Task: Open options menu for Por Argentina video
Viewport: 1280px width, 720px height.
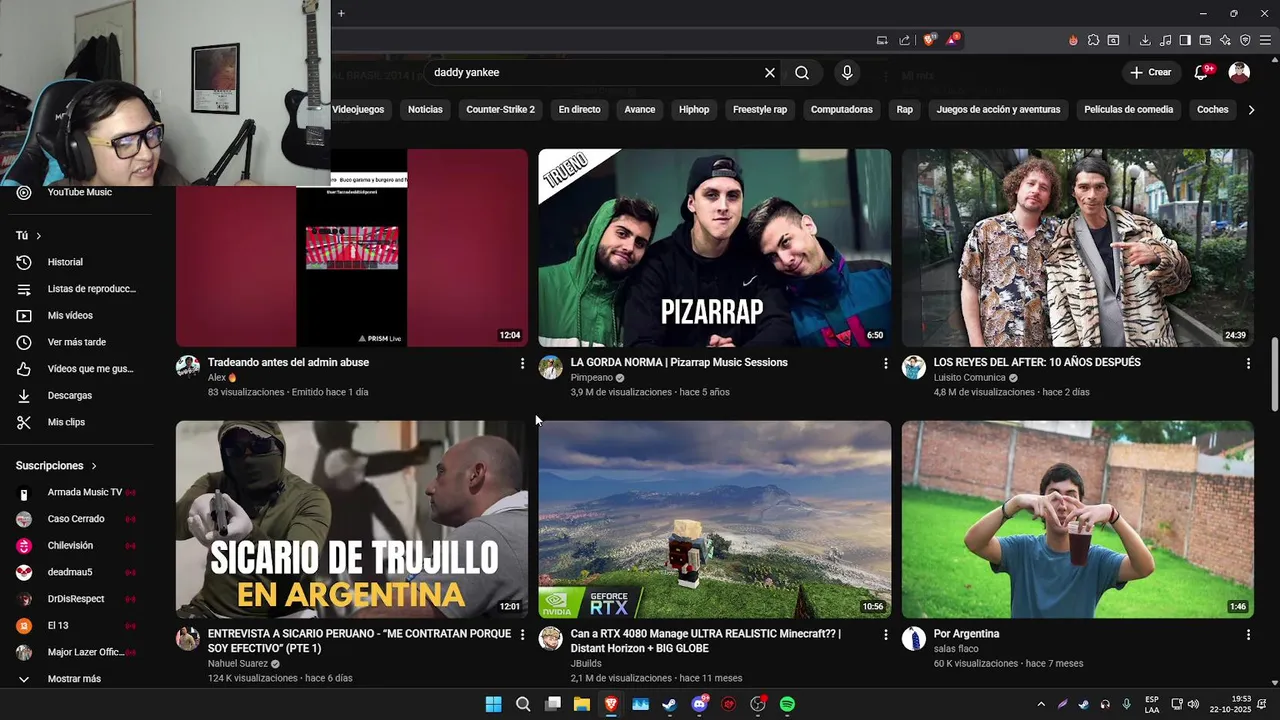Action: tap(1248, 635)
